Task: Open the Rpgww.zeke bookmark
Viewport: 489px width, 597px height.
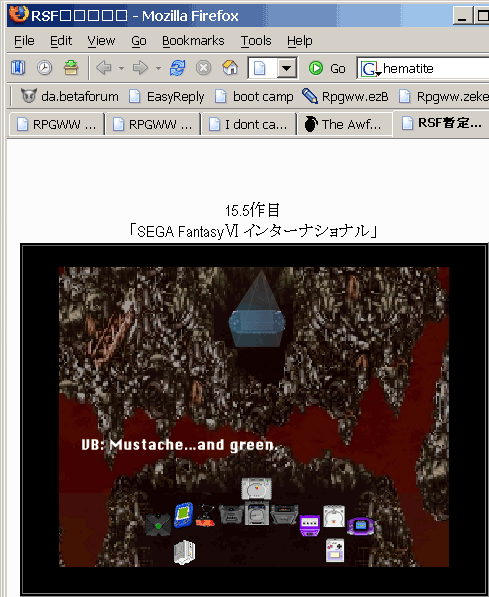Action: pyautogui.click(x=443, y=96)
